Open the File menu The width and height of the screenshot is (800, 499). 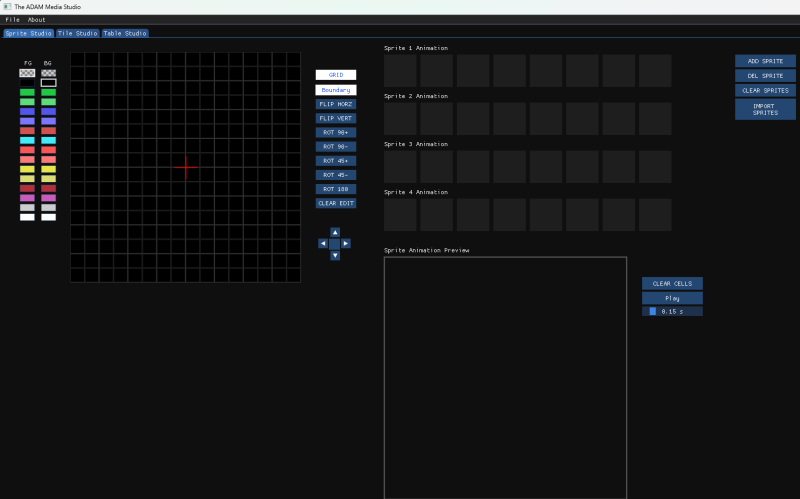(x=12, y=19)
